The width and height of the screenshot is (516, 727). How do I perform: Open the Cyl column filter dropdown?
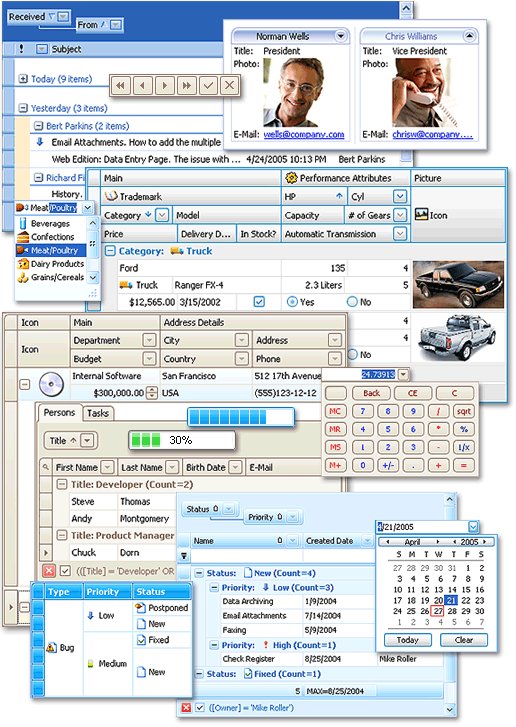point(400,196)
